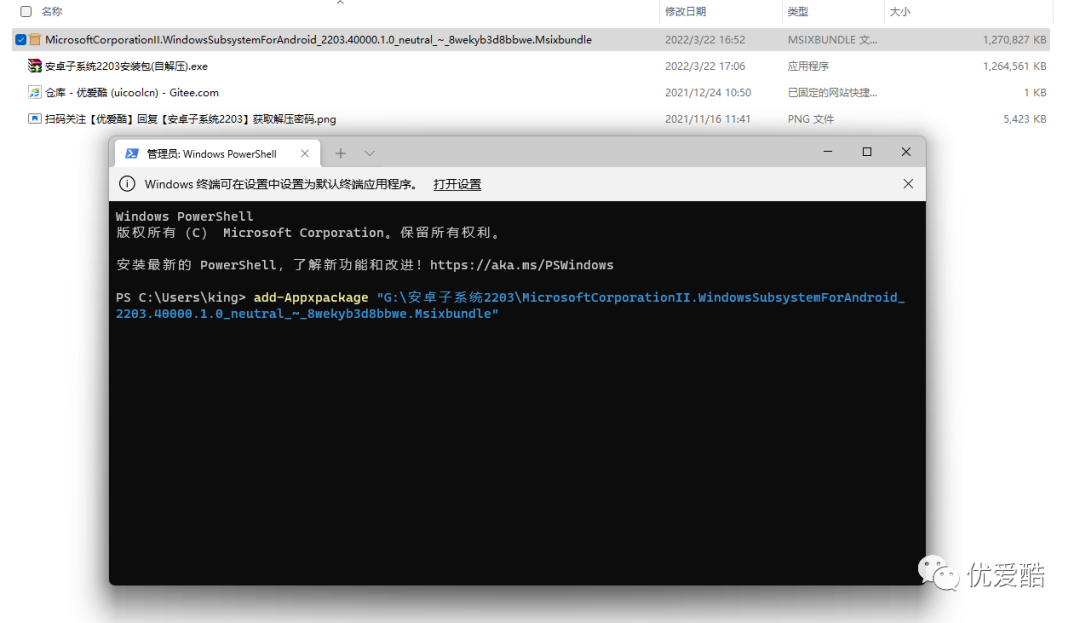Sort files by 类型 column header

tap(798, 12)
